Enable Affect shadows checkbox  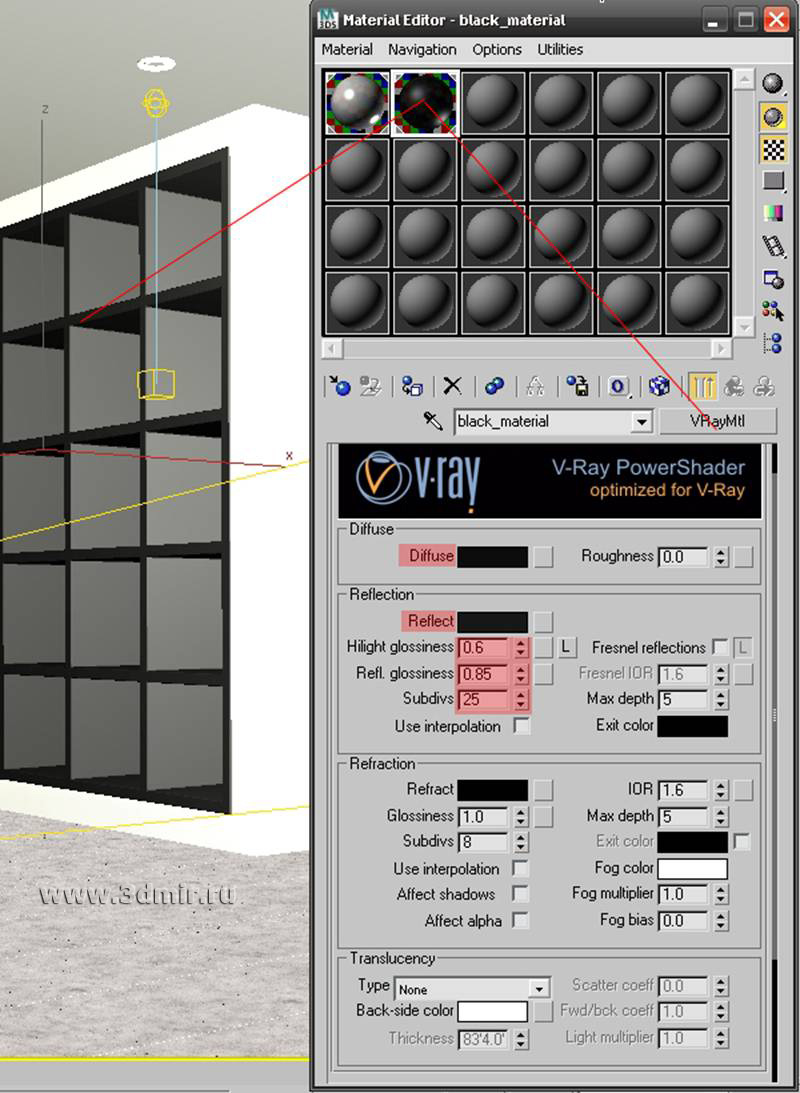click(521, 894)
